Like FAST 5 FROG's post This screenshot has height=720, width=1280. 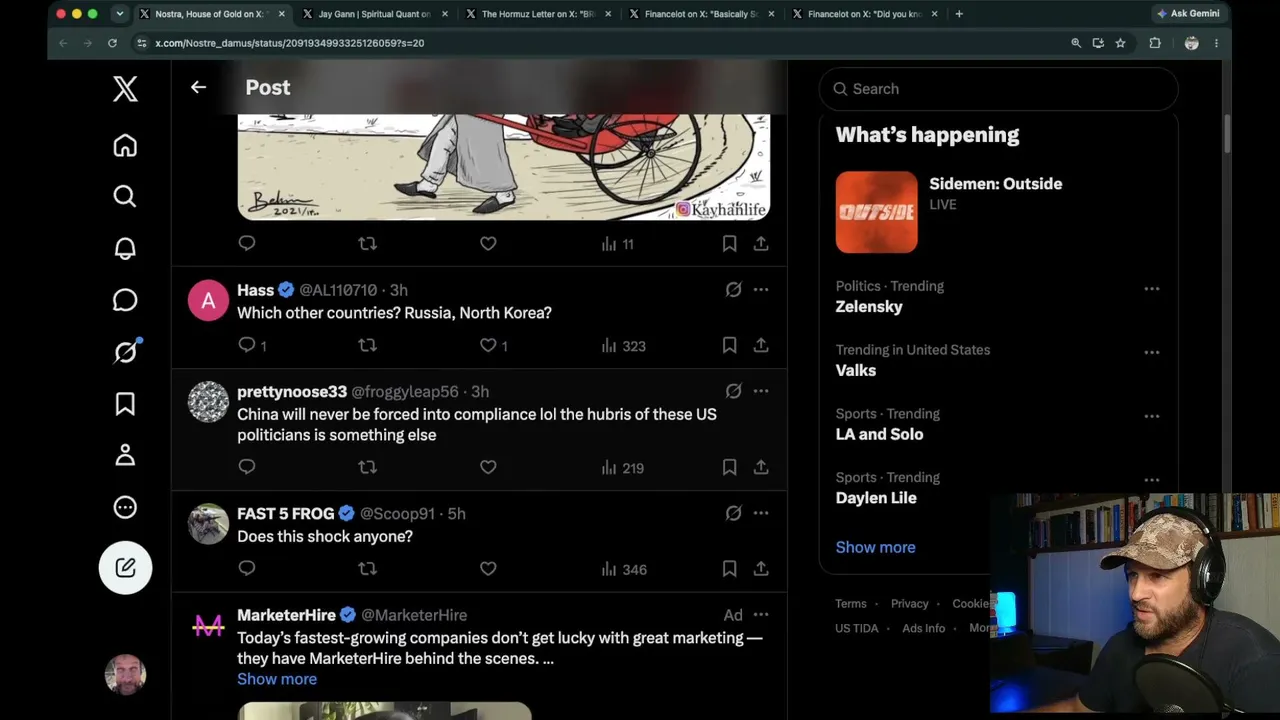coord(488,569)
